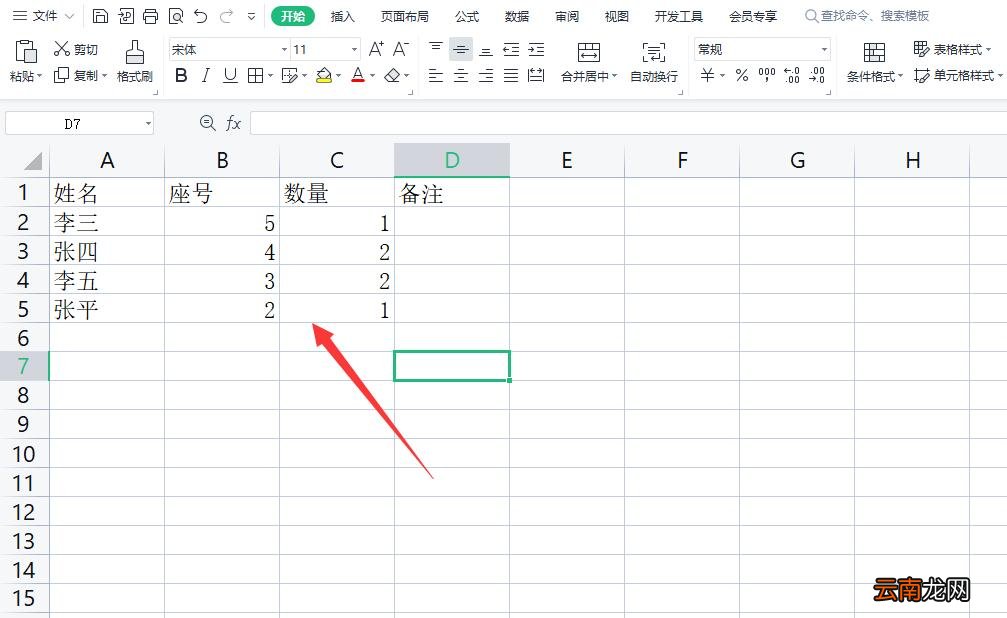Open the font name dropdown
Screen dimensions: 1007x618
pos(285,49)
